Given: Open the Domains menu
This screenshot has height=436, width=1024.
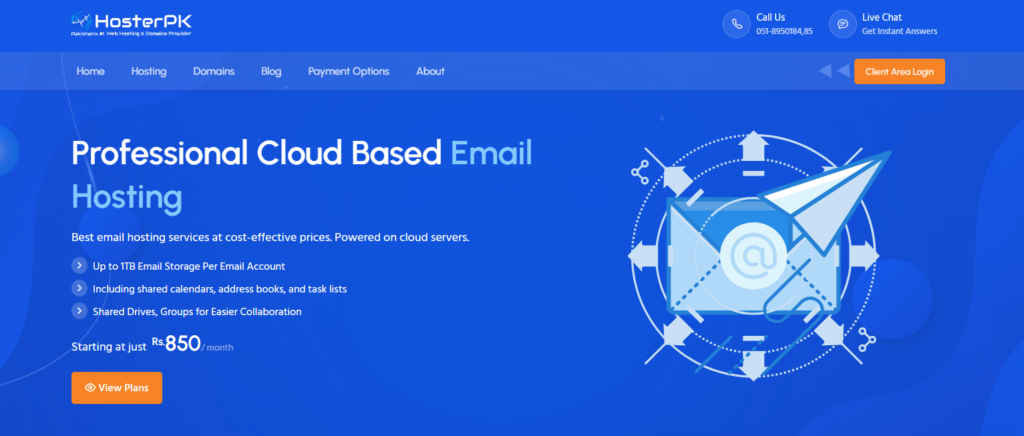Looking at the screenshot, I should [x=214, y=71].
